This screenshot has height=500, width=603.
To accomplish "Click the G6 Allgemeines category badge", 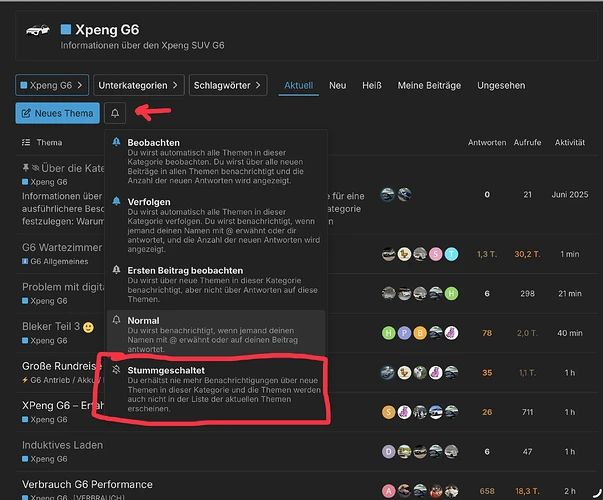I will coord(55,262).
